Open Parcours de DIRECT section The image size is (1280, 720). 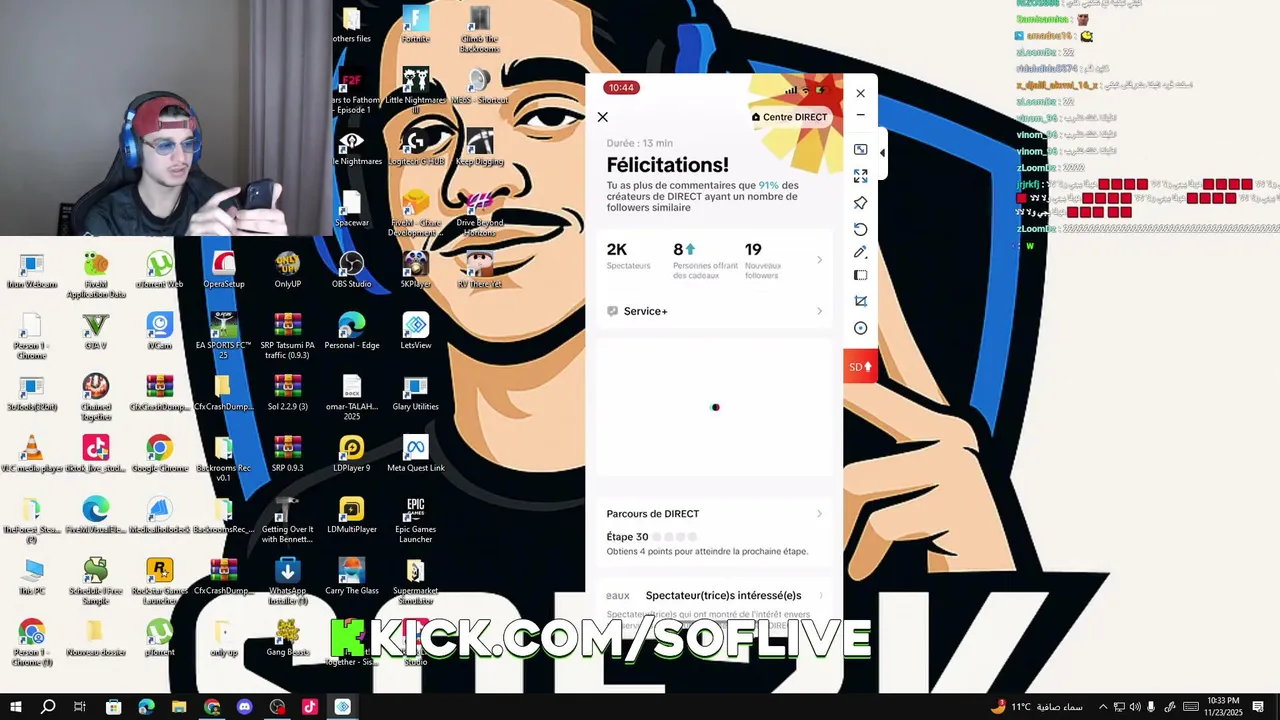pos(714,514)
